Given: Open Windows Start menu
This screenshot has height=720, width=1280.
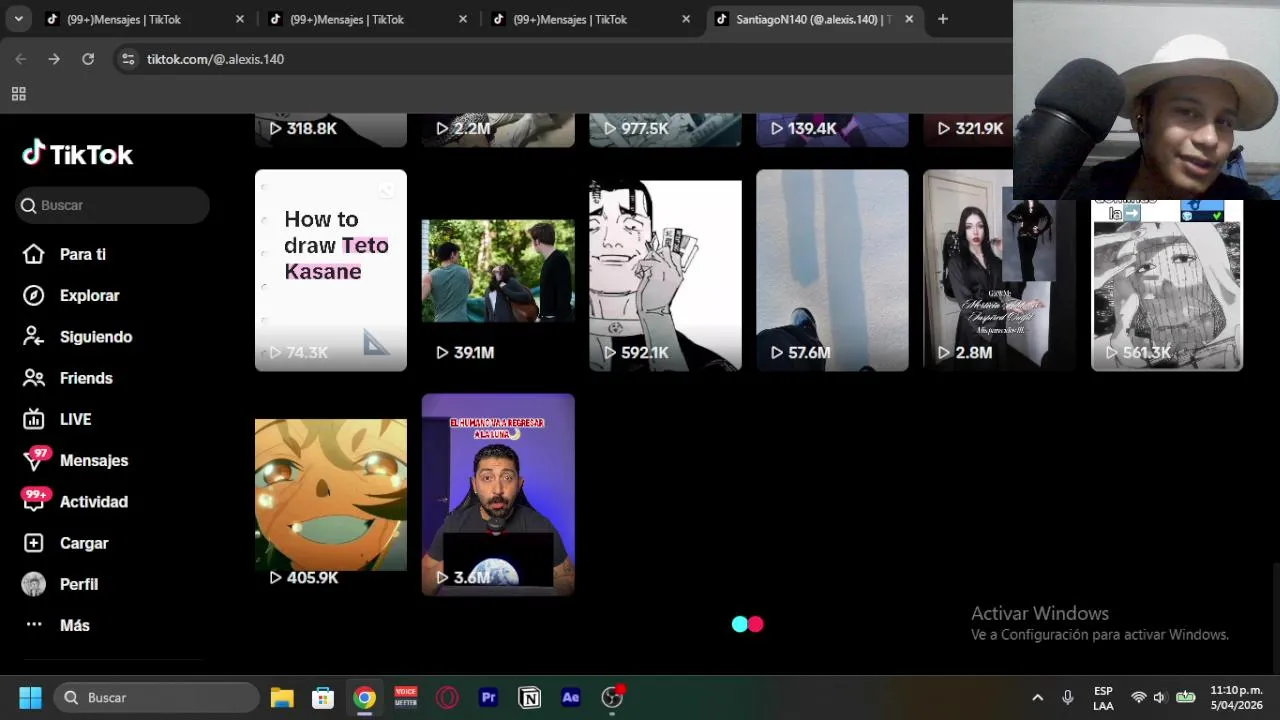Looking at the screenshot, I should coord(30,697).
